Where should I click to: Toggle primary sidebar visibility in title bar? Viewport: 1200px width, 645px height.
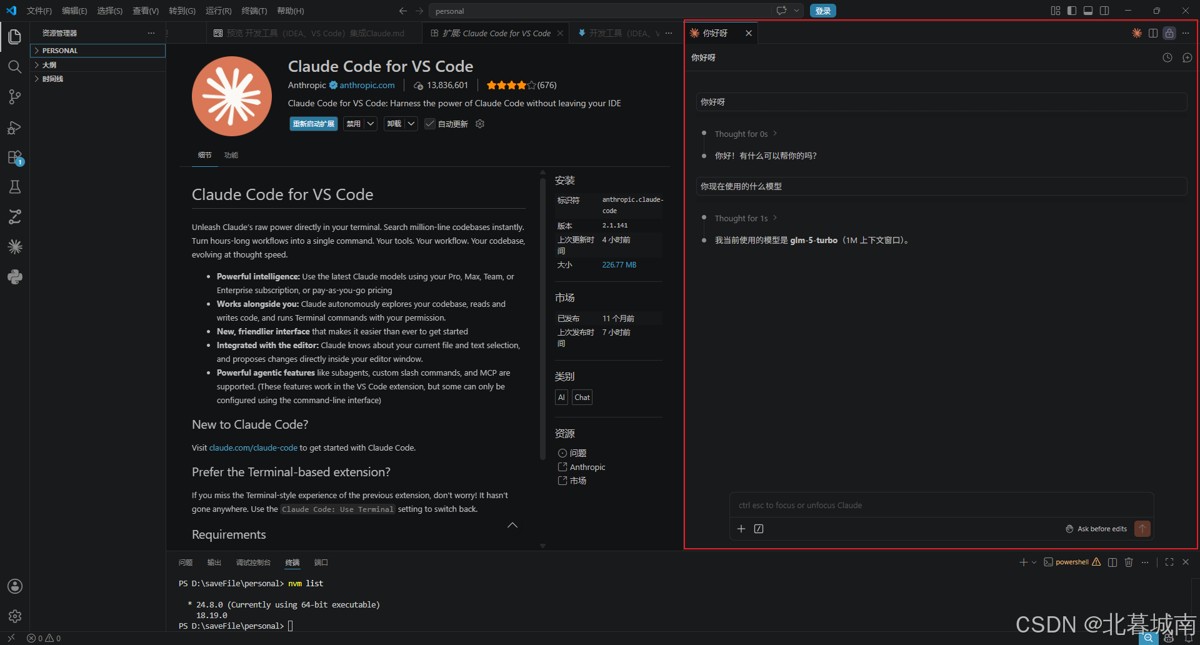(1071, 11)
